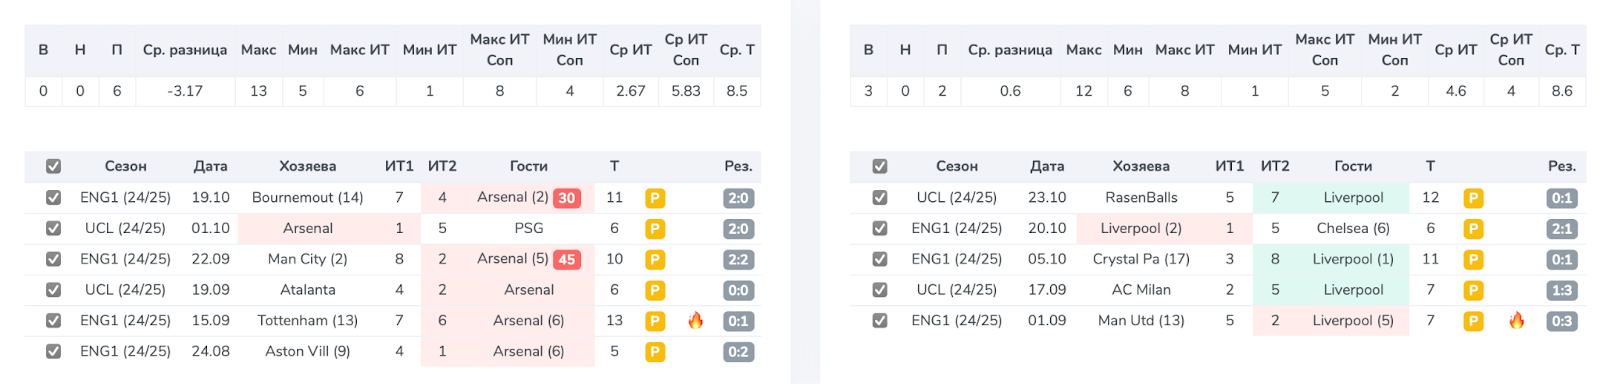Open the 1:3 result for AC Milan match
This screenshot has width=1600, height=384.
point(1562,290)
